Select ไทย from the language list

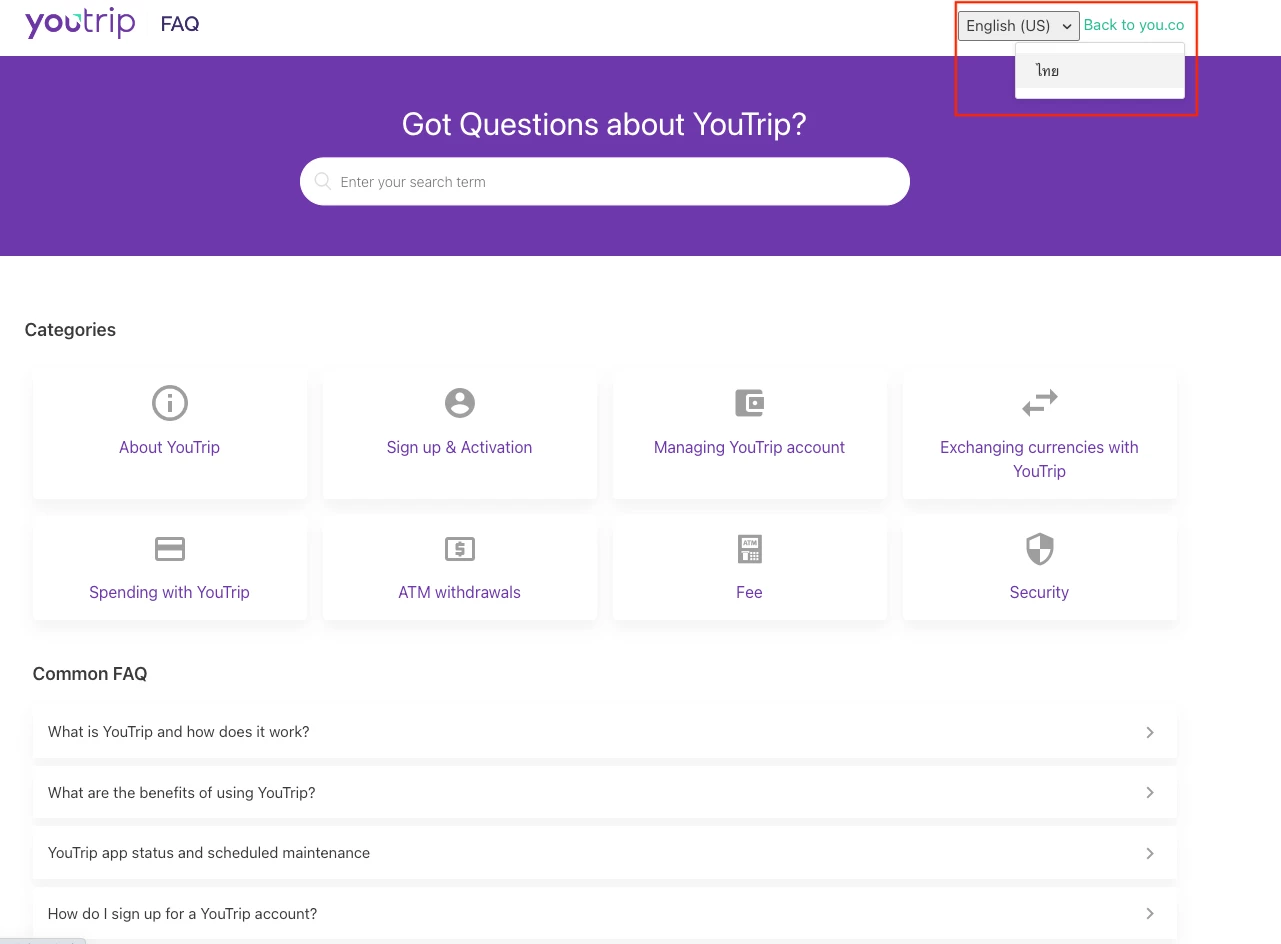[1100, 71]
